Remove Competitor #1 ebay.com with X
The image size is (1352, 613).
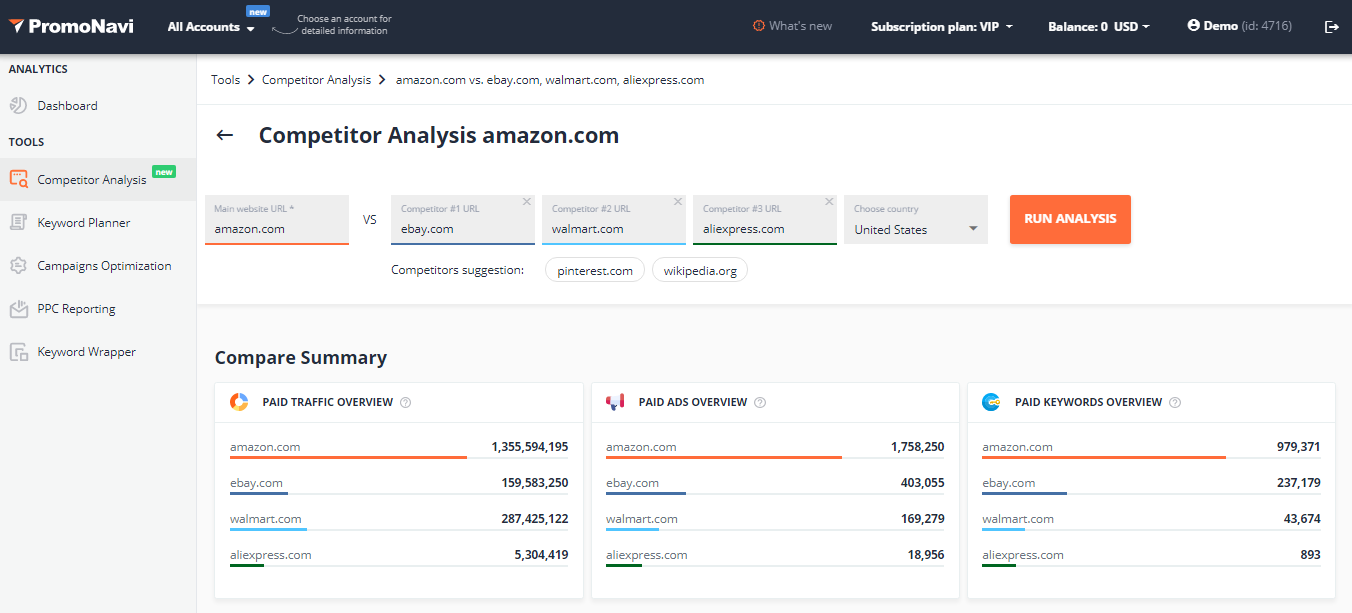[x=527, y=202]
